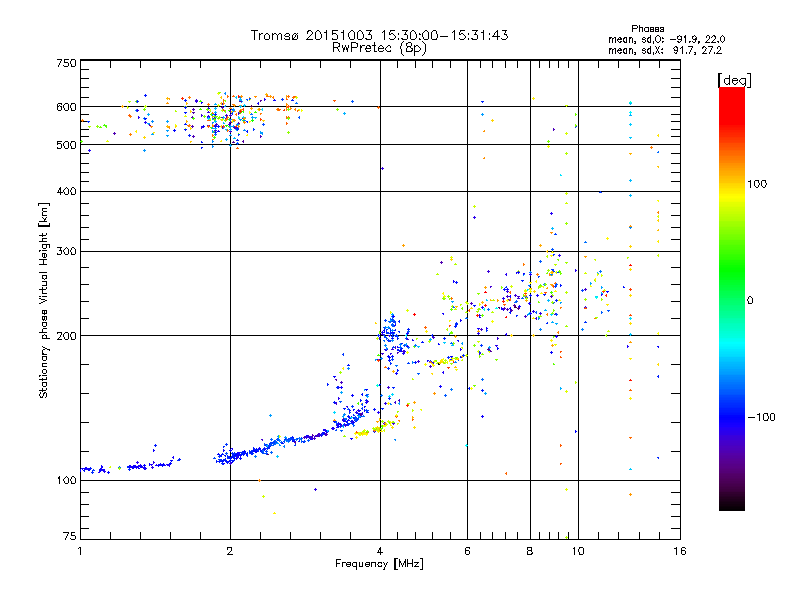Click the y-axis tick label '400'
This screenshot has height=600, width=800.
66,191
